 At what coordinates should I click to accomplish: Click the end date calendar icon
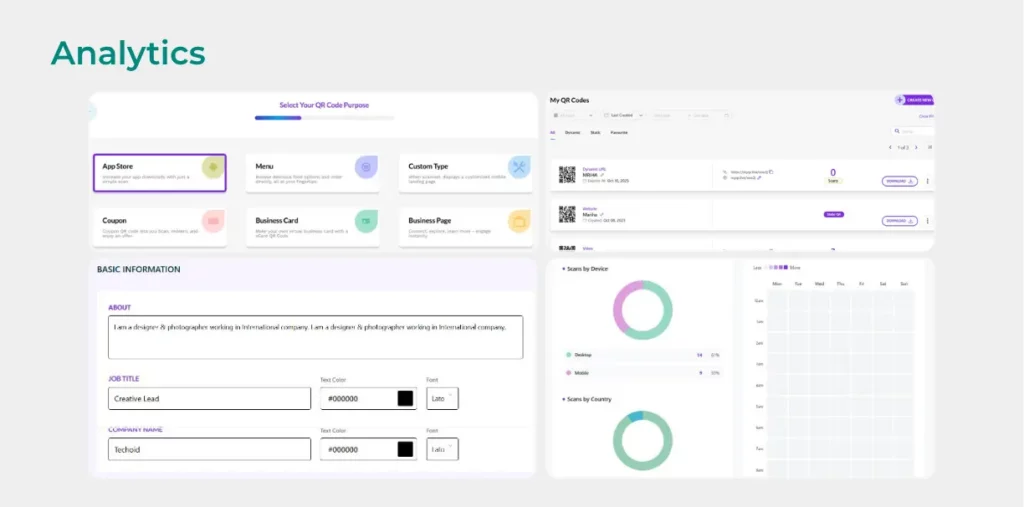pos(726,116)
